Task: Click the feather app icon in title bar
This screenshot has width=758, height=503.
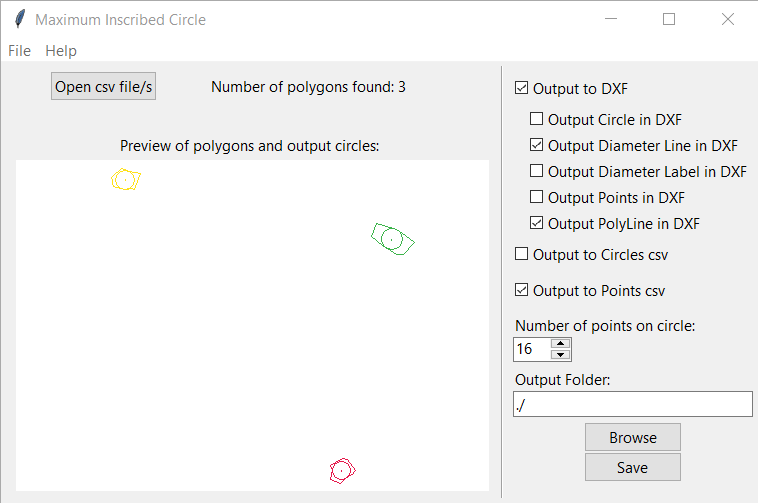Action: [x=20, y=19]
